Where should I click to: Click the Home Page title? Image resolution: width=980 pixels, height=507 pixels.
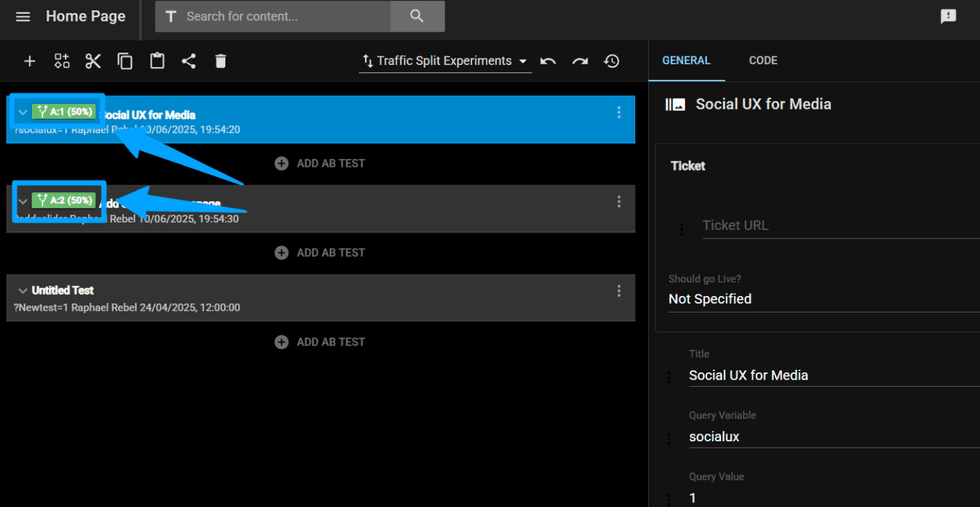(x=86, y=16)
